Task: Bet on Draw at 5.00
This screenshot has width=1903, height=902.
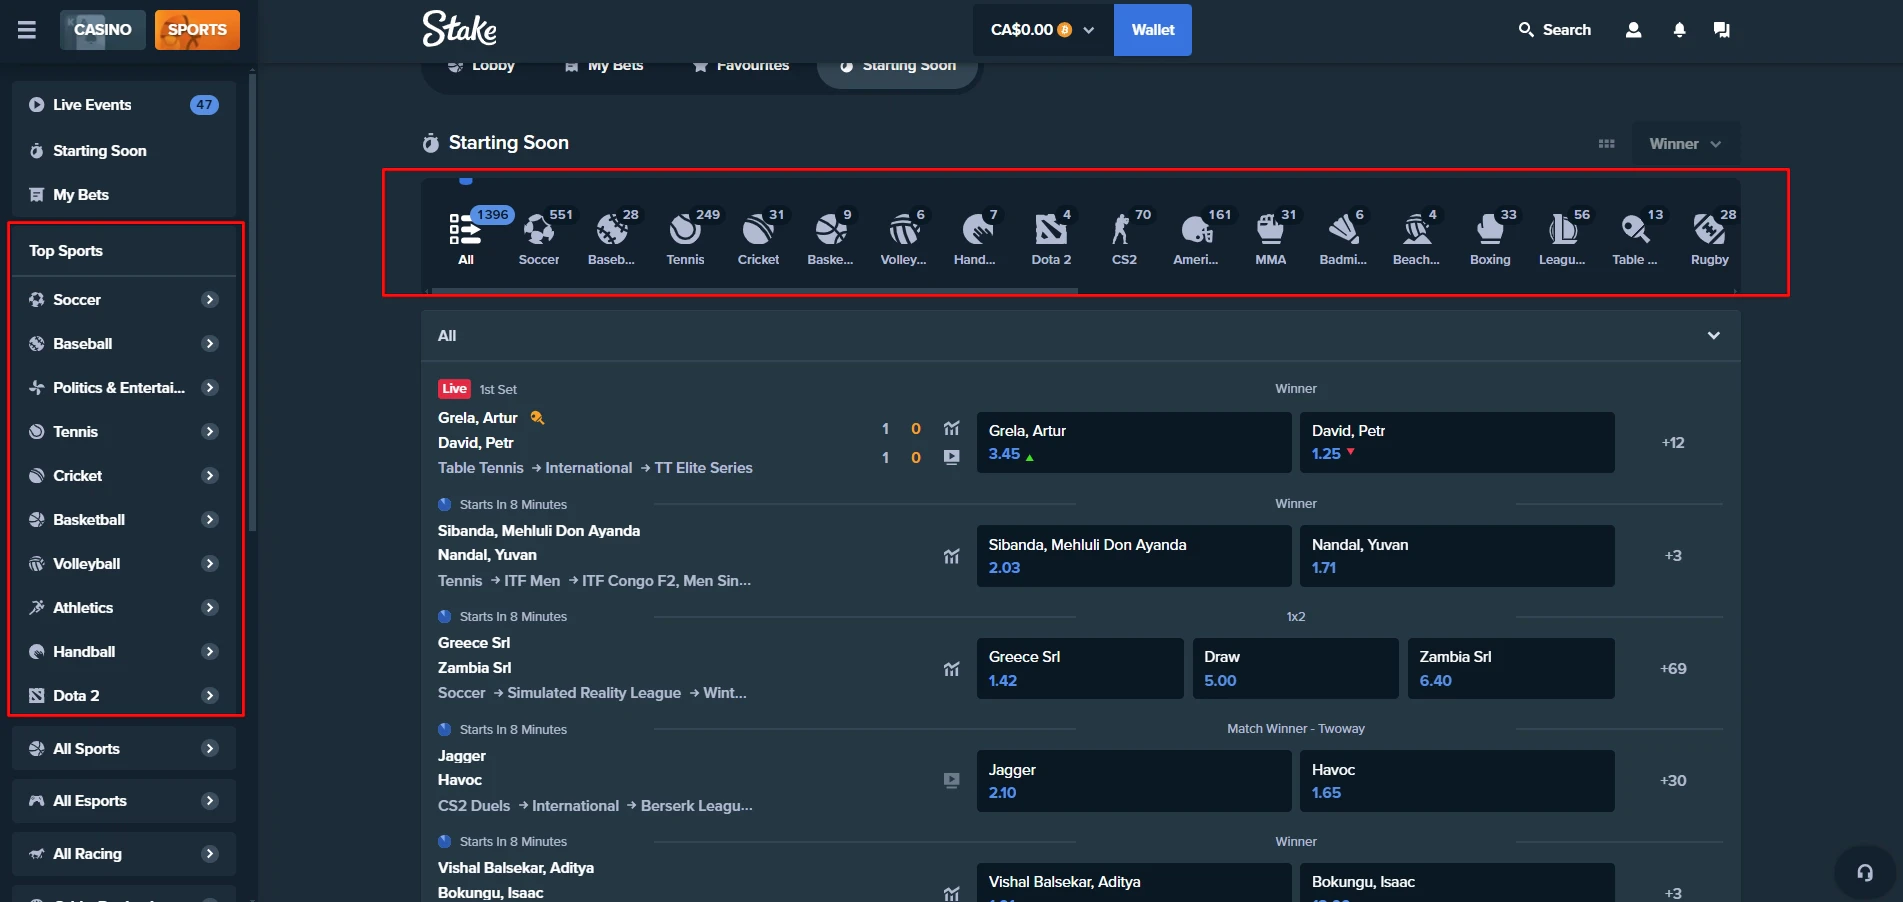Action: pos(1295,668)
